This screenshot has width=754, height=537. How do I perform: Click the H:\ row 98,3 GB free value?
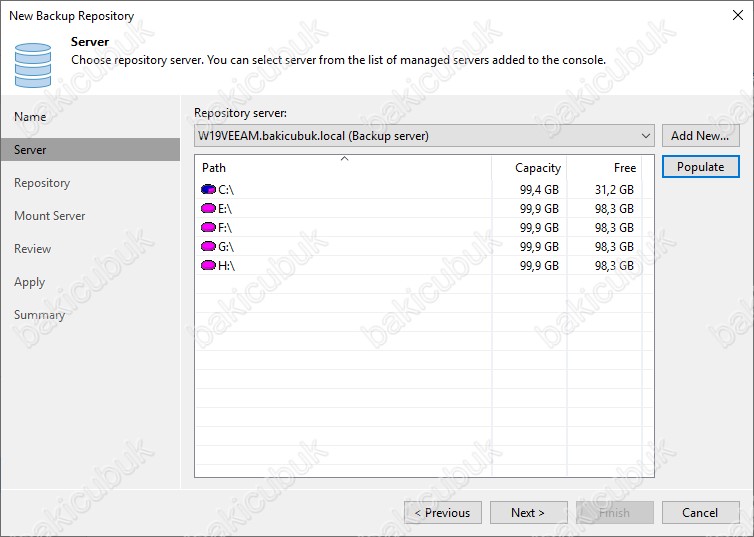click(x=614, y=266)
